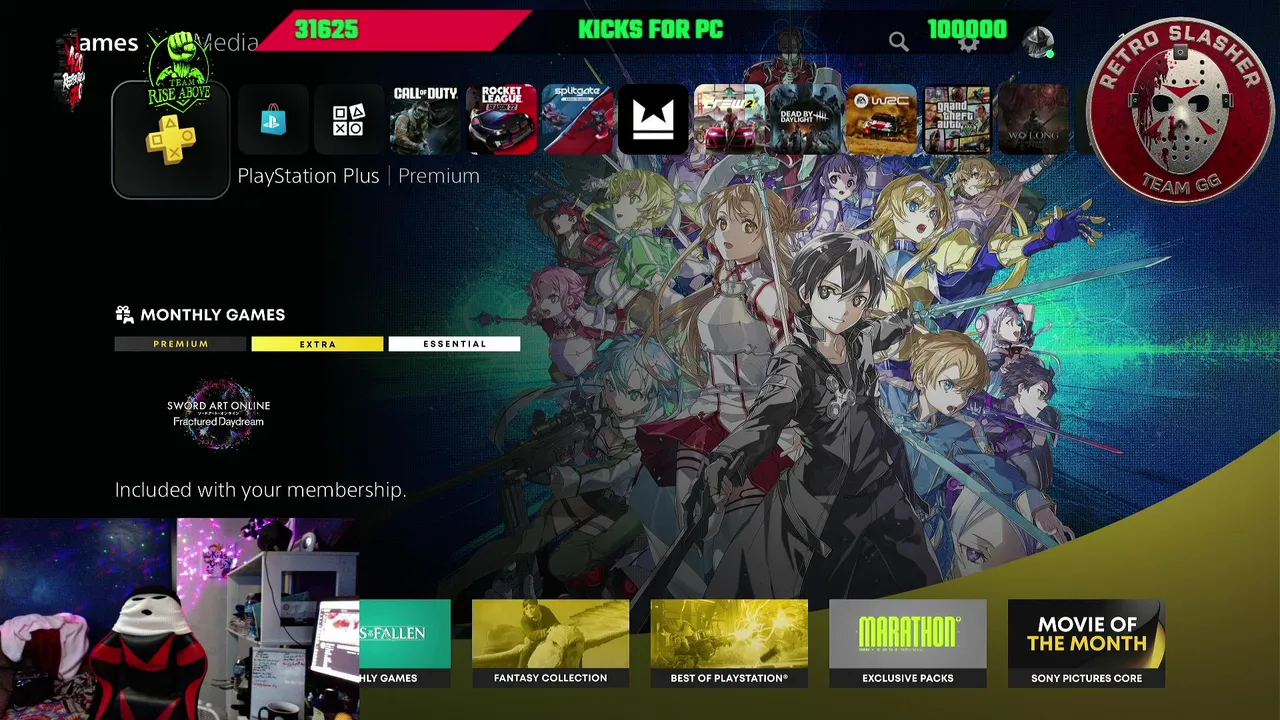Image resolution: width=1280 pixels, height=720 pixels.
Task: Click the webcam feed overlay
Action: tap(179, 619)
